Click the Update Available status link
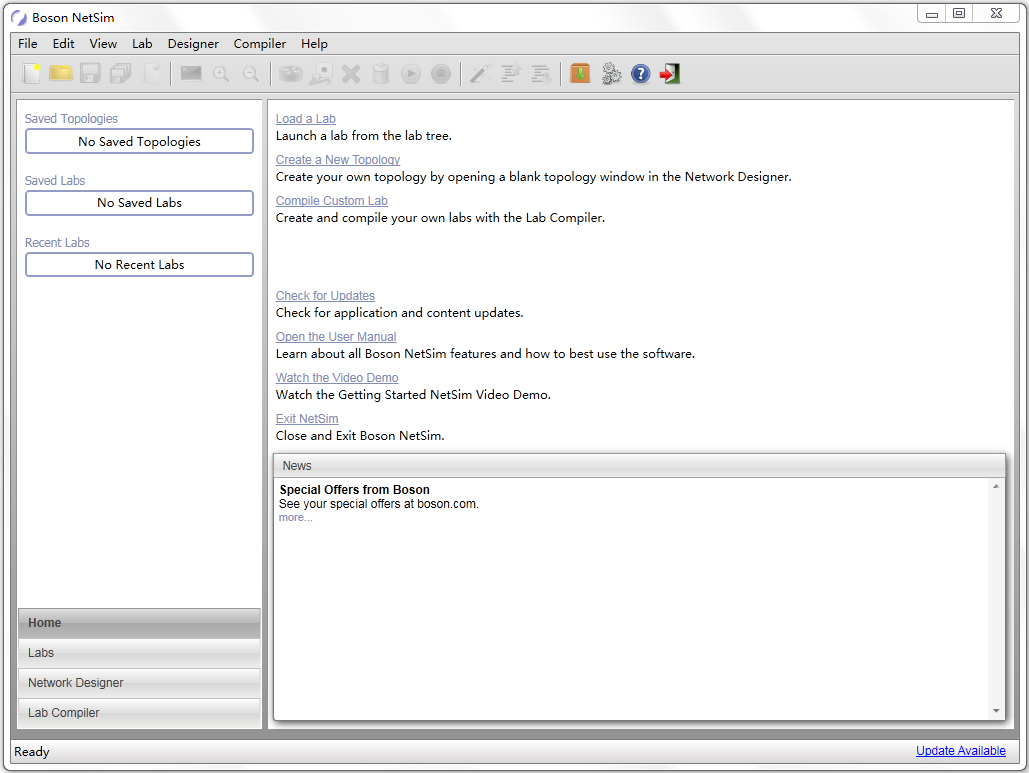 click(961, 751)
